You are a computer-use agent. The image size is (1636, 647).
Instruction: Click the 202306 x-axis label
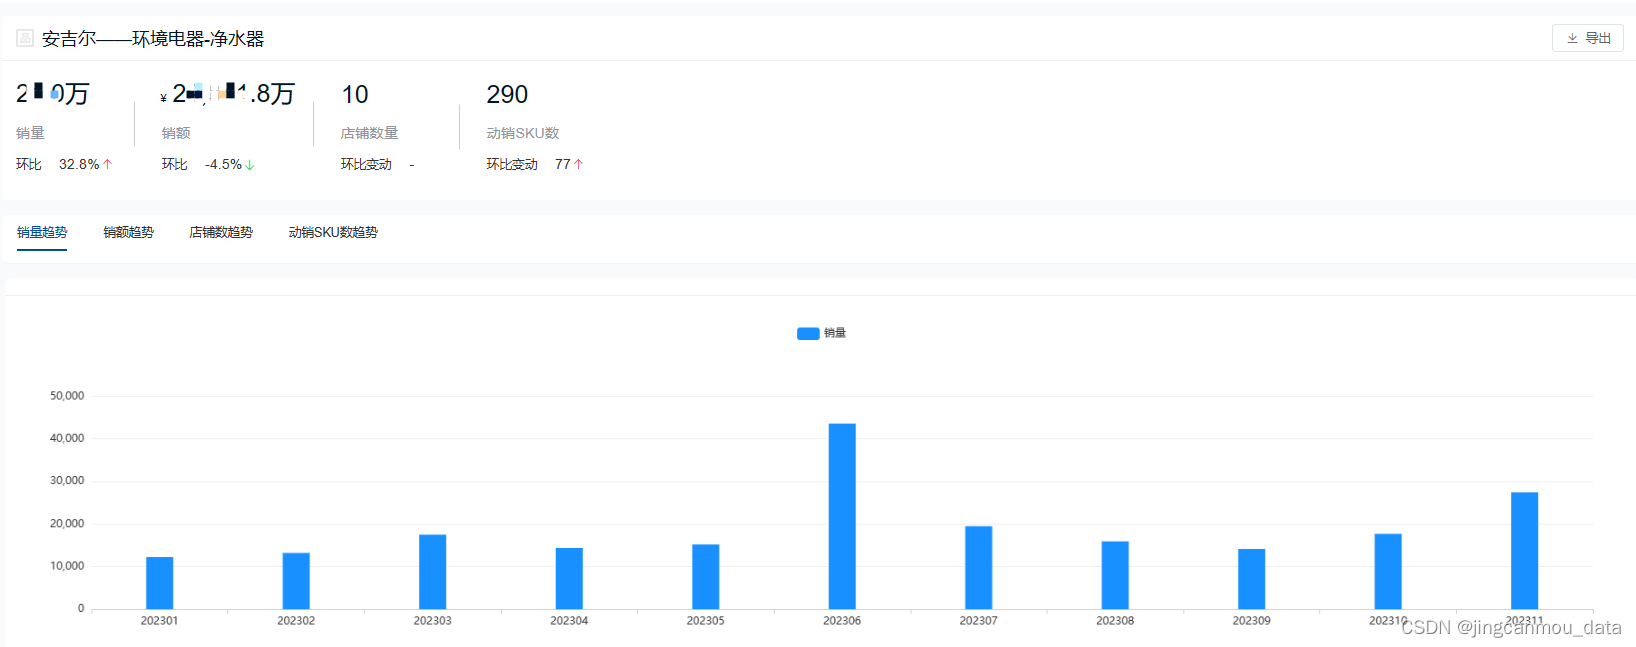coord(842,621)
